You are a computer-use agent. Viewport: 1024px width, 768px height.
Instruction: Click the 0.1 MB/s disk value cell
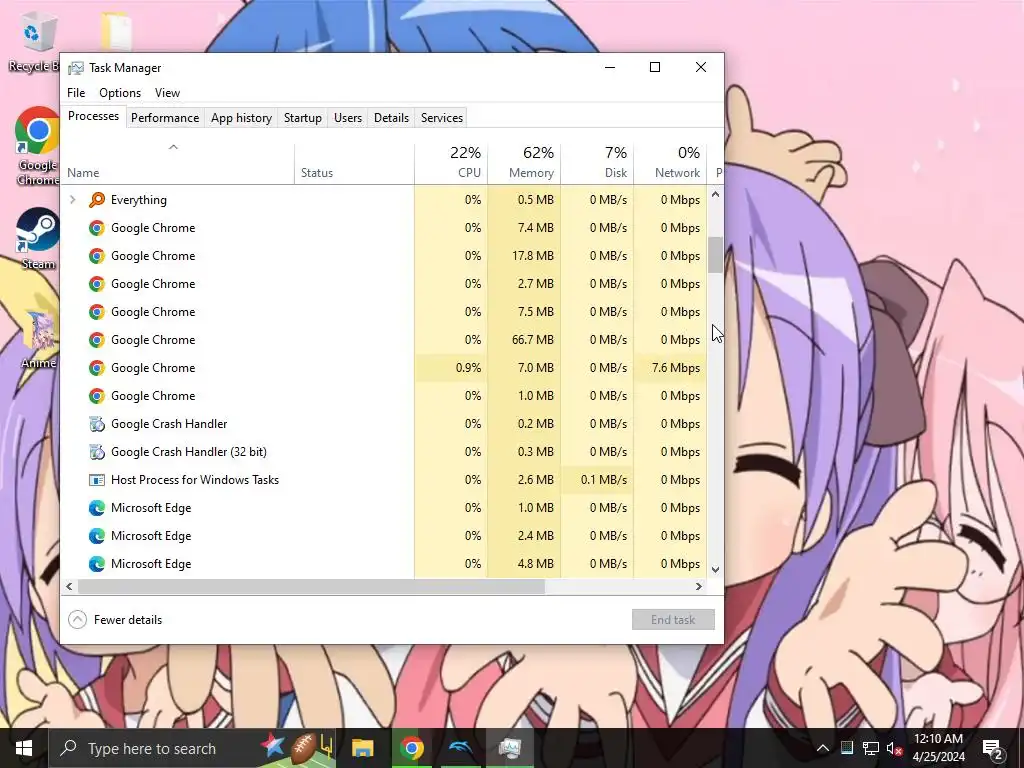[597, 480]
